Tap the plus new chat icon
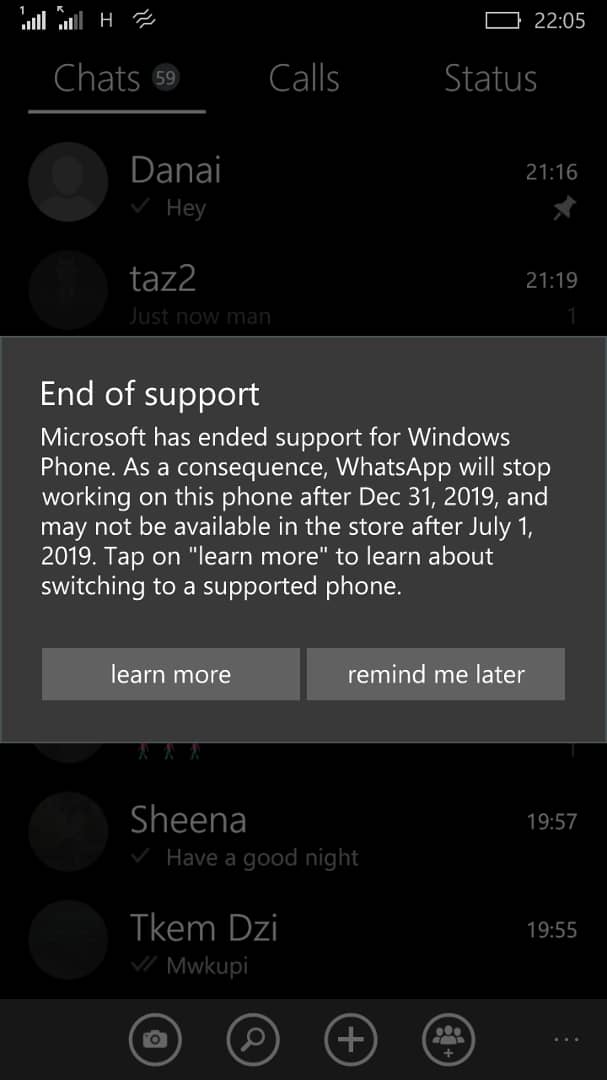The width and height of the screenshot is (607, 1080). point(351,1039)
